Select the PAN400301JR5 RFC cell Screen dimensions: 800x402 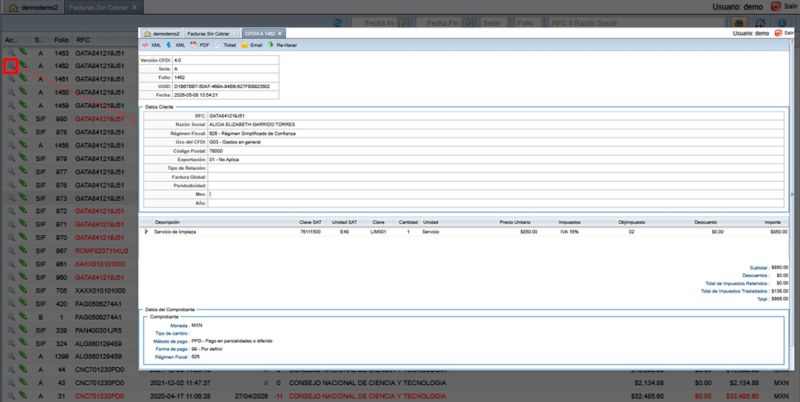(98, 331)
